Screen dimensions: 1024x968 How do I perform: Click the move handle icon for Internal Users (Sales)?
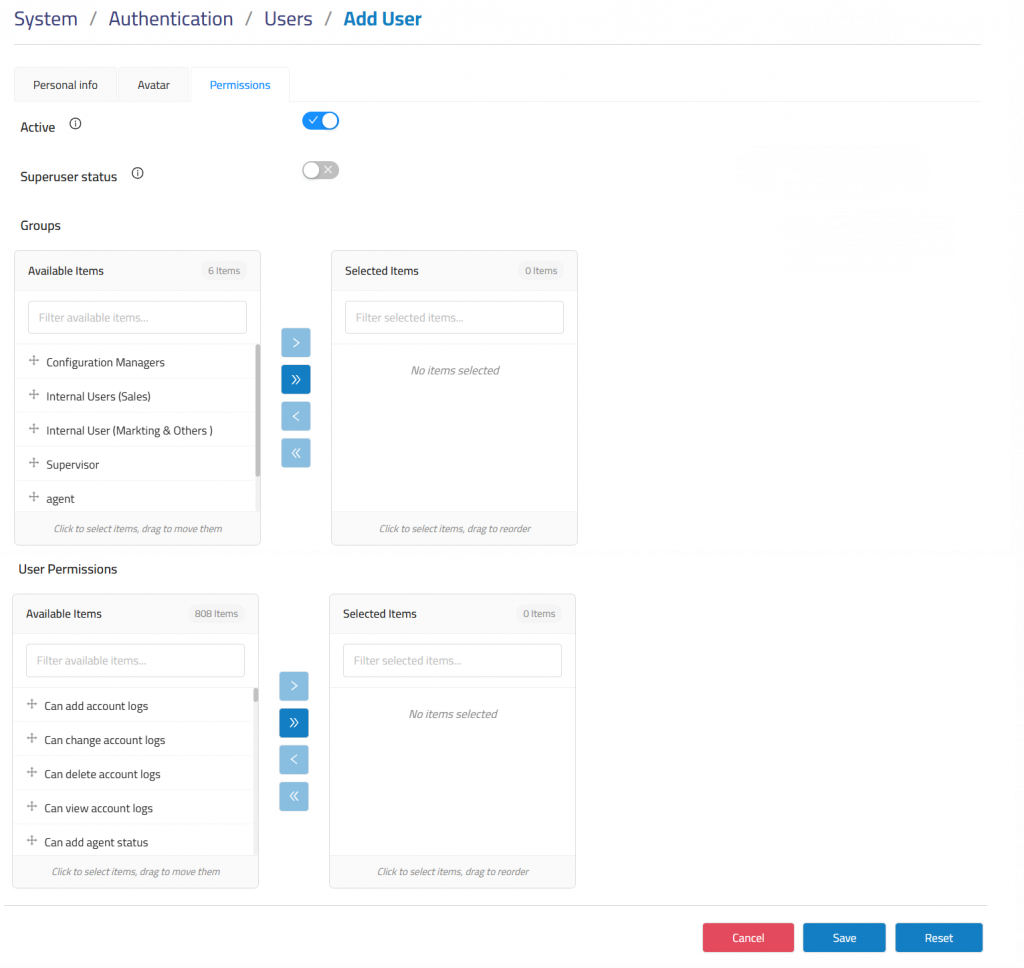(34, 395)
